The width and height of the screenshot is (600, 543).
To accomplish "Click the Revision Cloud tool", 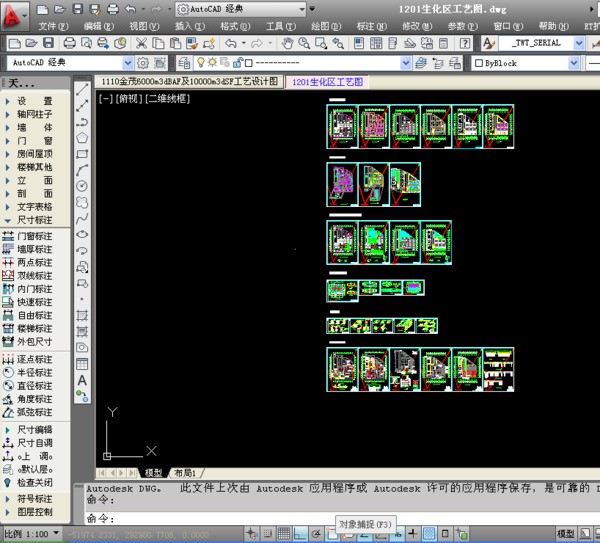I will coord(83,202).
